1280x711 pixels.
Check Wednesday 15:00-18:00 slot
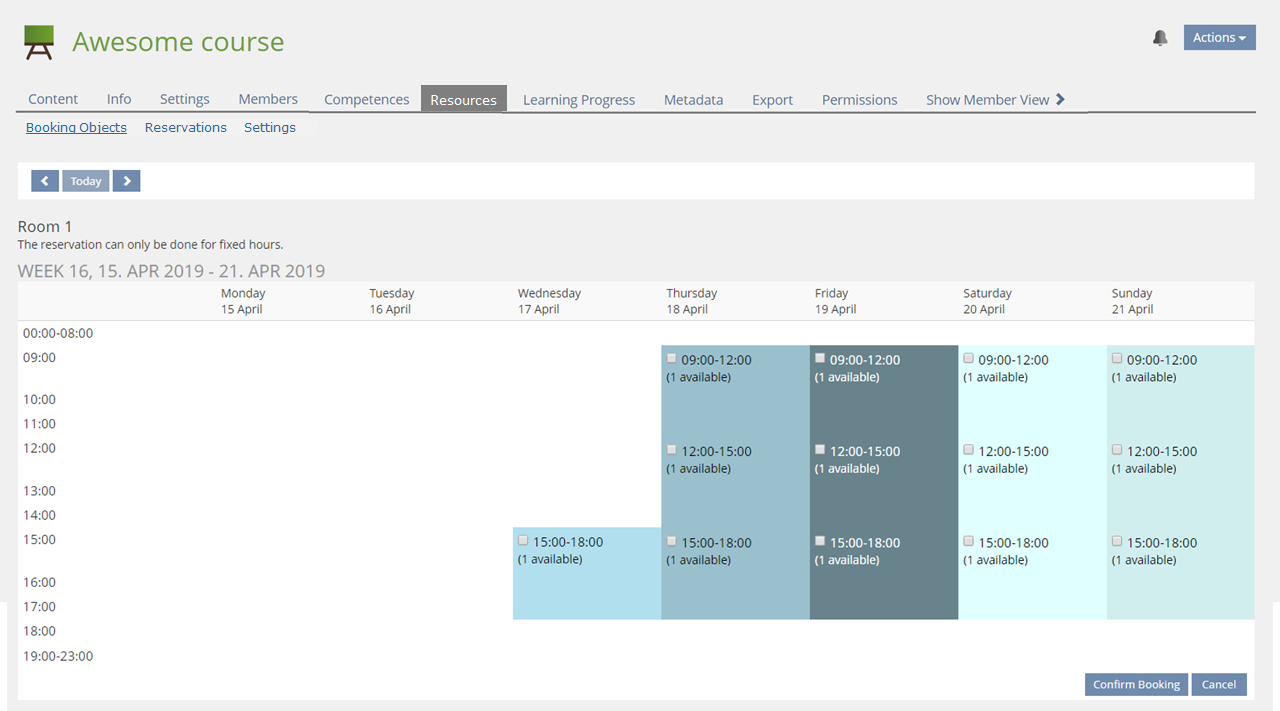pos(523,541)
